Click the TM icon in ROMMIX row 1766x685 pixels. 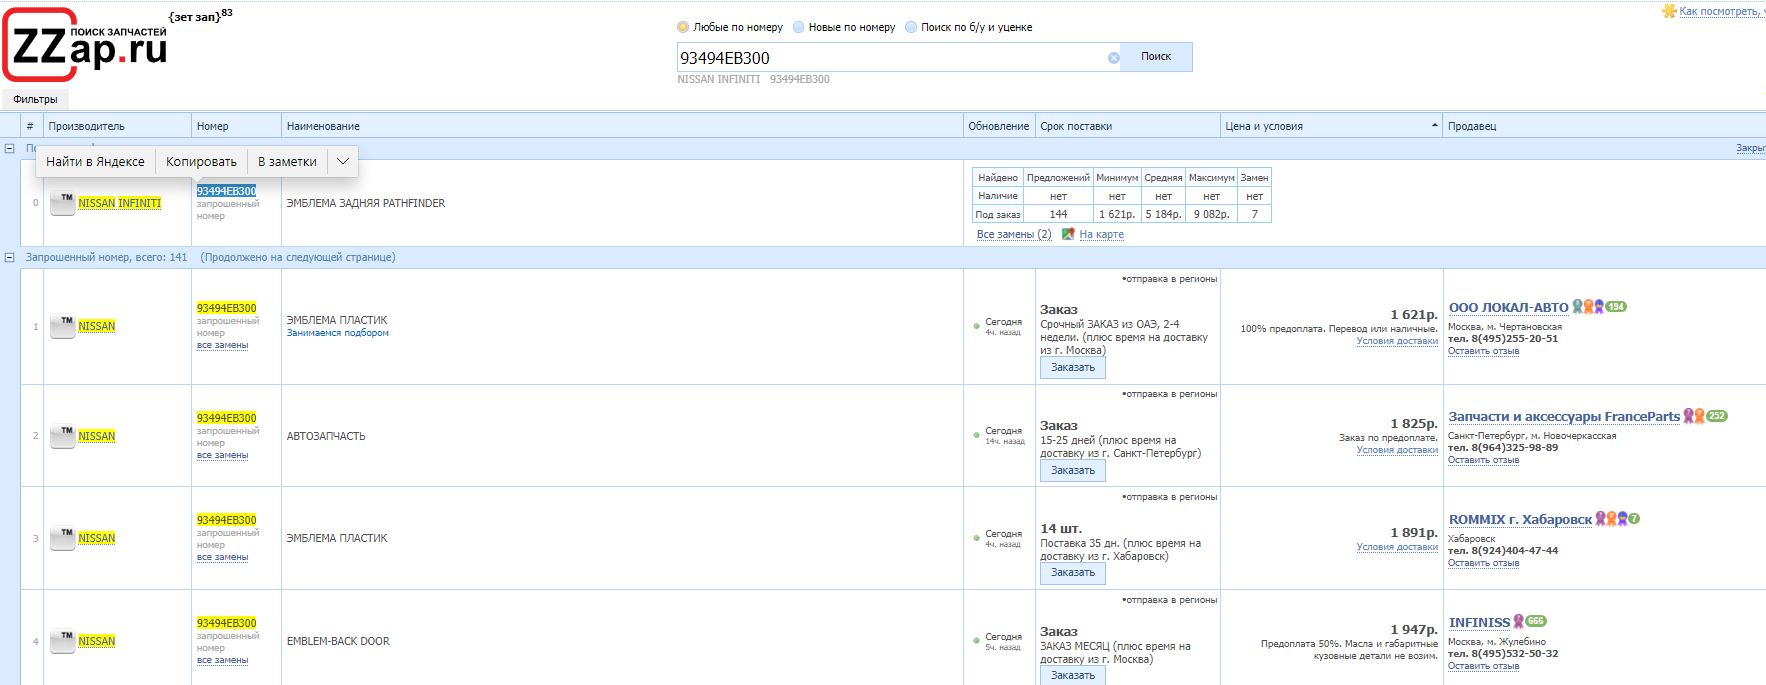(x=63, y=538)
